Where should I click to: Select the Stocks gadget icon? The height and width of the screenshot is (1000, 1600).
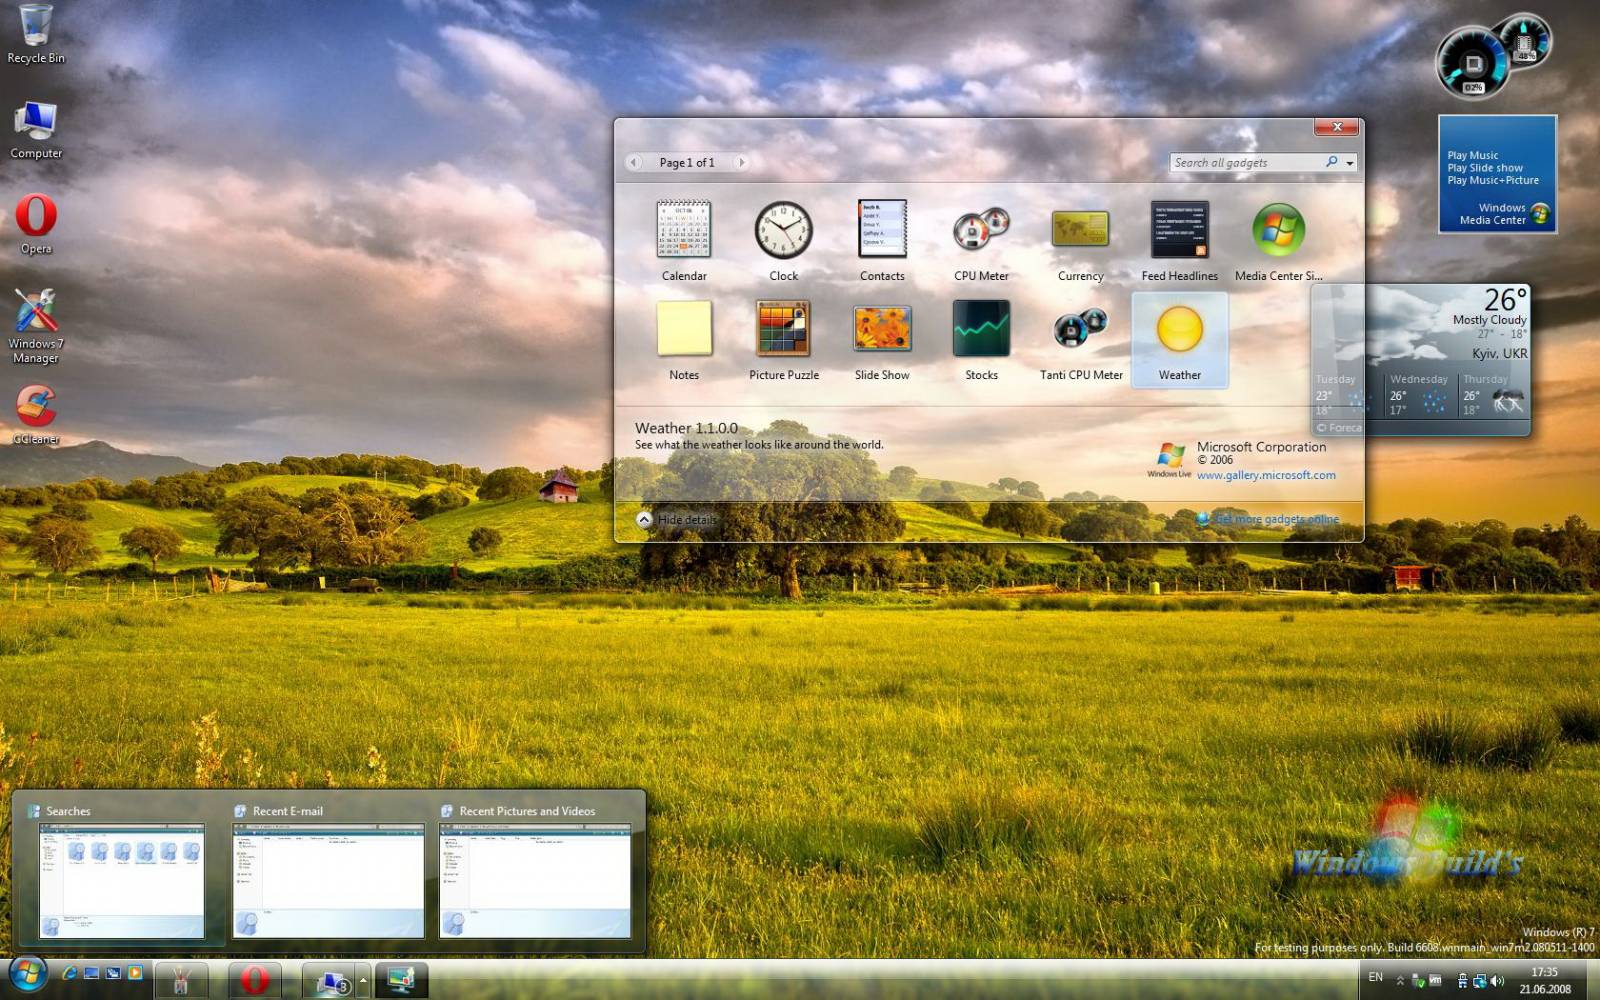(981, 328)
